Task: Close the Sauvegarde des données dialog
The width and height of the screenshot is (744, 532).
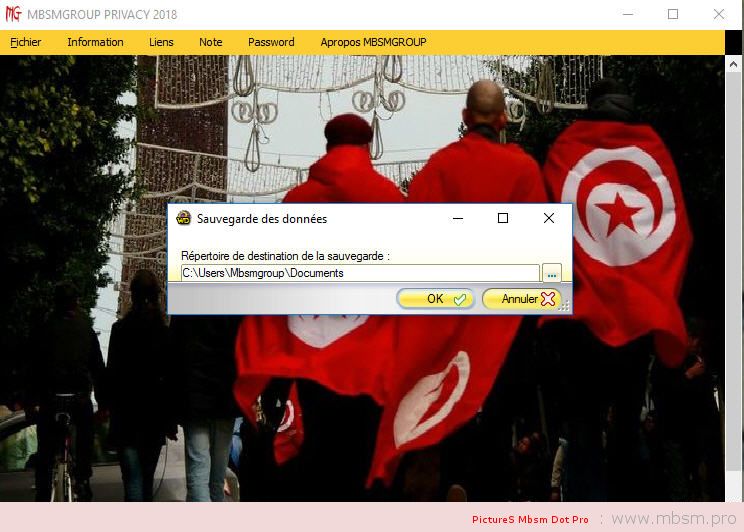Action: [548, 218]
